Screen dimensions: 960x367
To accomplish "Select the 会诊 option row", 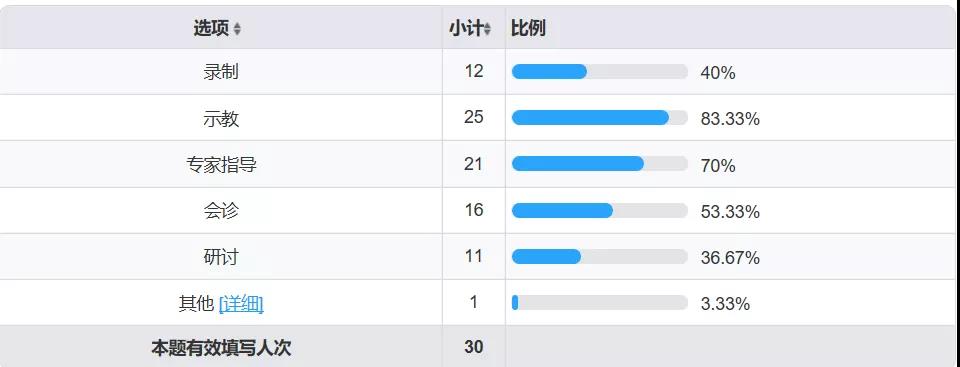I will [x=480, y=210].
